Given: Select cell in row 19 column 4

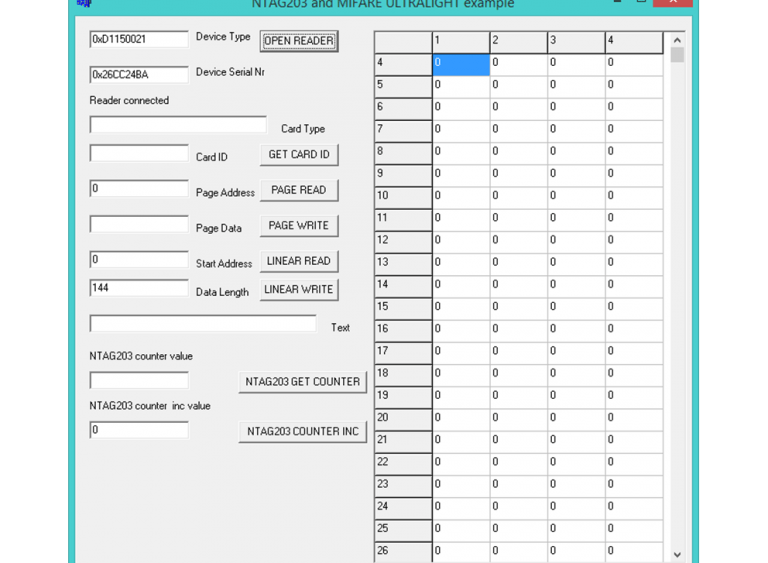Looking at the screenshot, I should tap(634, 397).
